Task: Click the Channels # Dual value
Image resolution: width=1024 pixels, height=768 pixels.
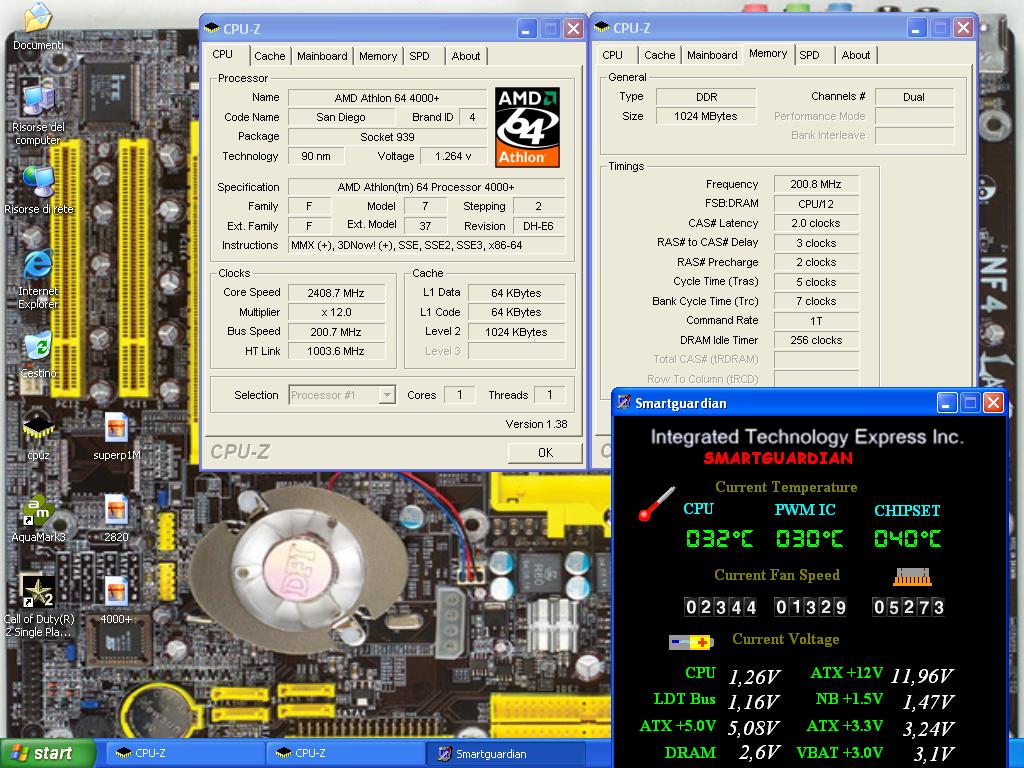Action: [x=914, y=97]
